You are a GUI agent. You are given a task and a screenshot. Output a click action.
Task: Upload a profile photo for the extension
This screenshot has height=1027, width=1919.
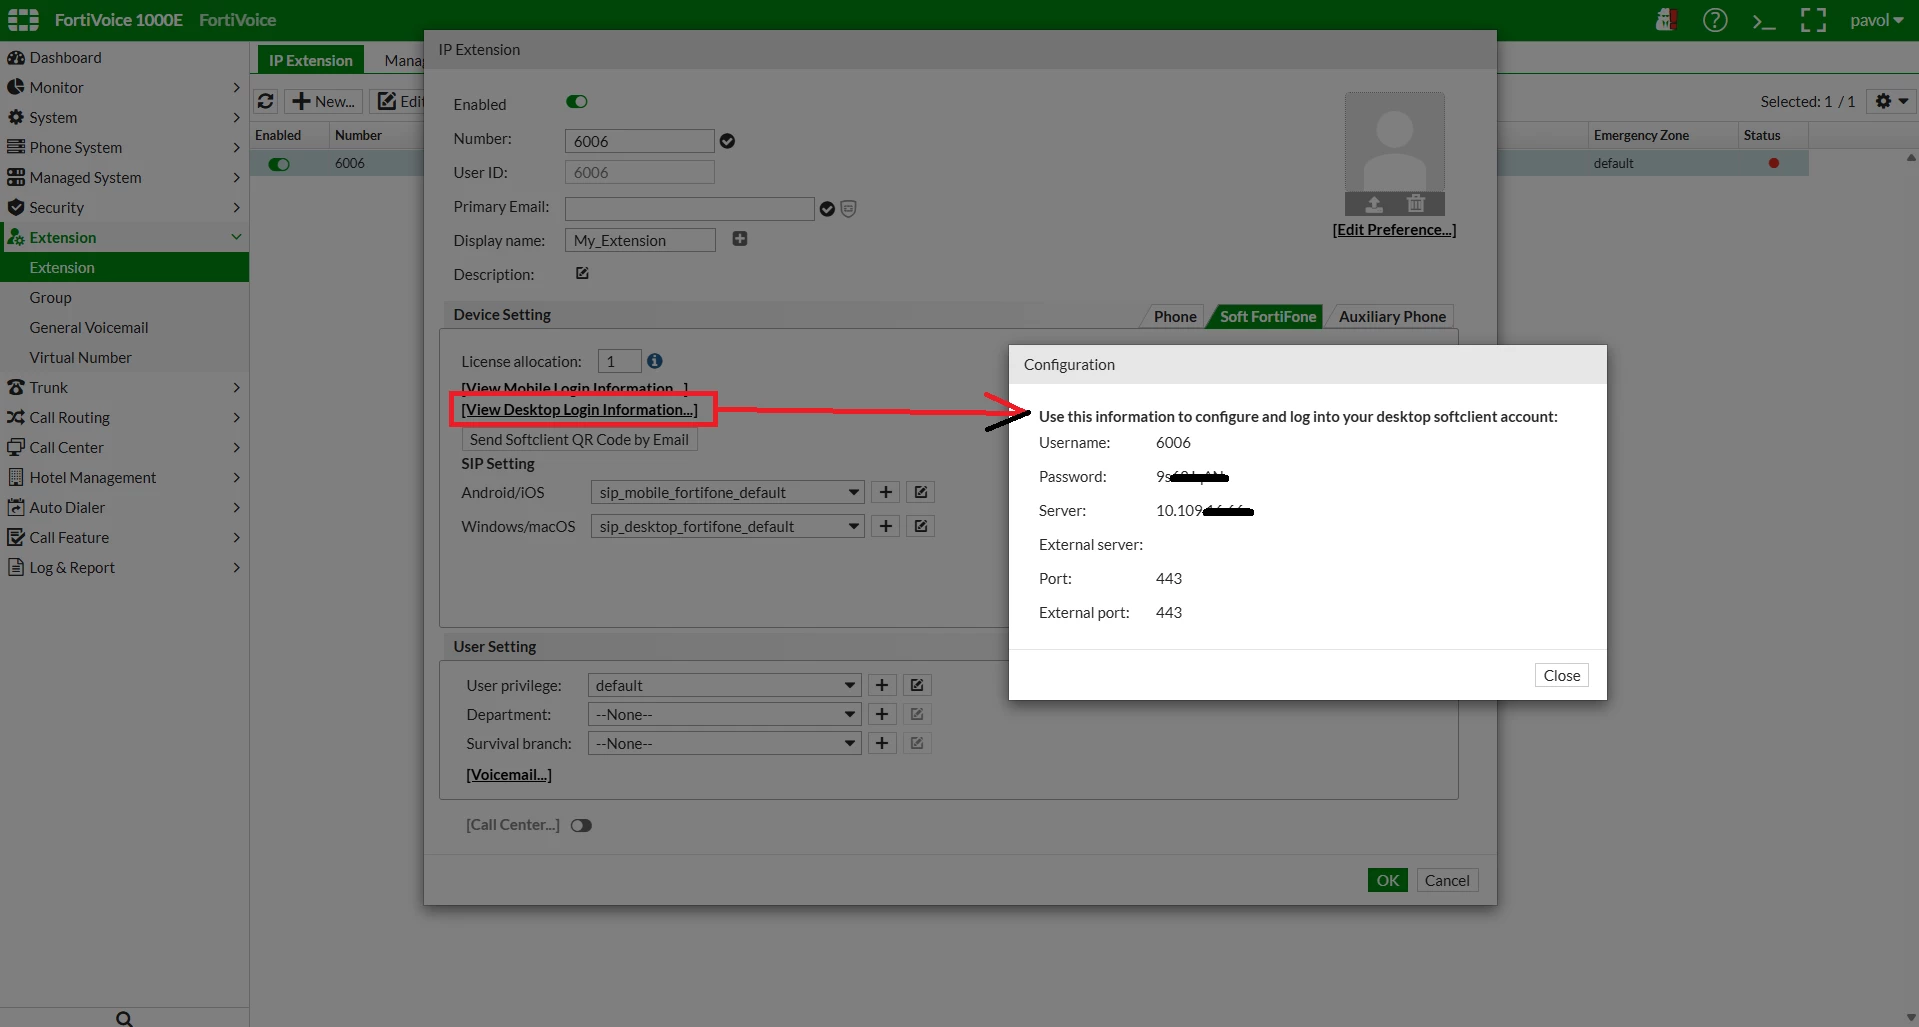coord(1374,204)
